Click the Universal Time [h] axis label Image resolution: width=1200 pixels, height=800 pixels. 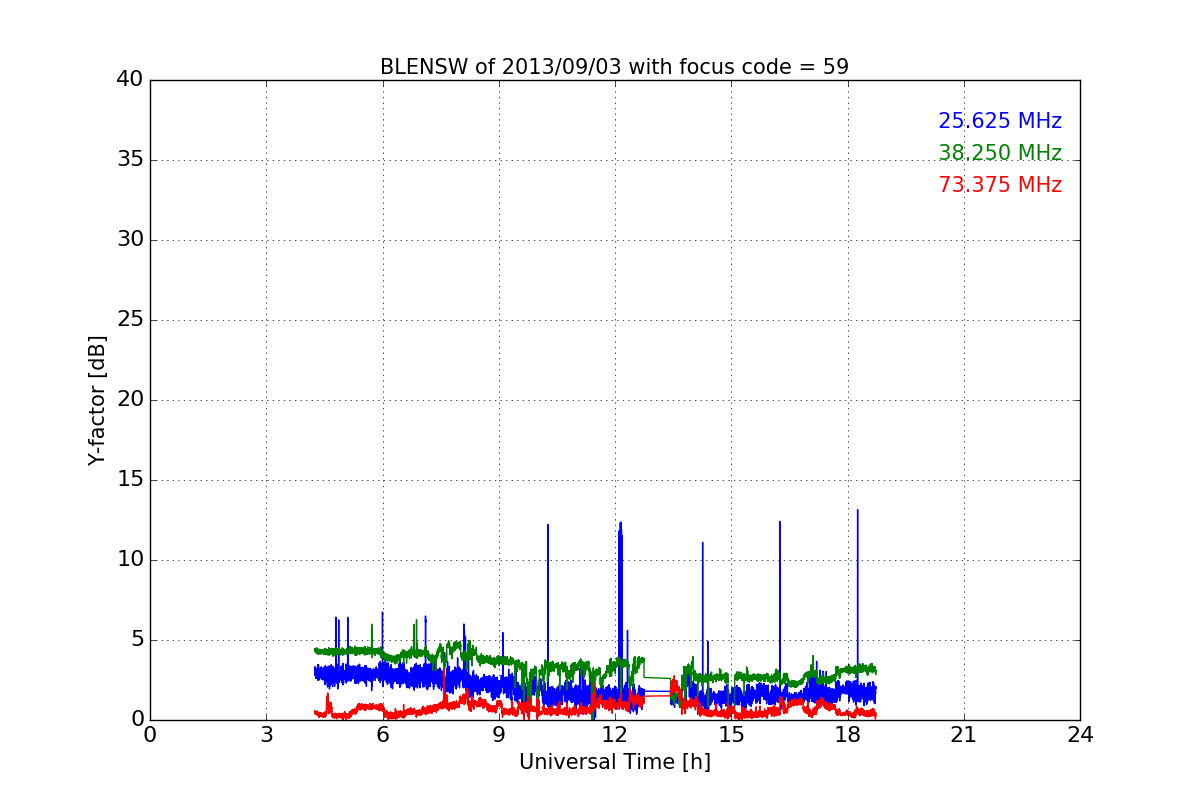(x=615, y=762)
